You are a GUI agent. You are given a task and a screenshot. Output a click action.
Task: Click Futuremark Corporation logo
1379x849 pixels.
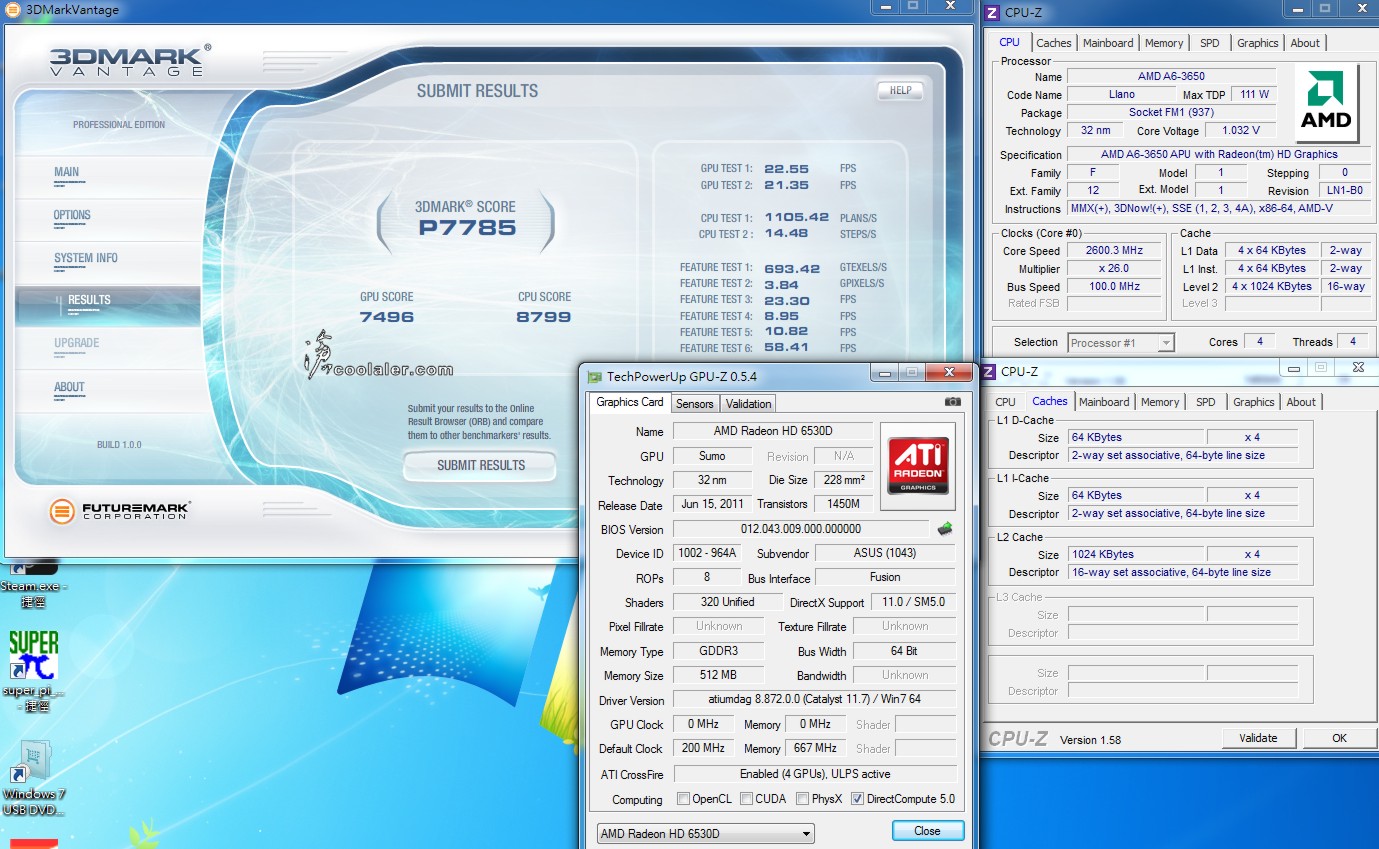(119, 511)
